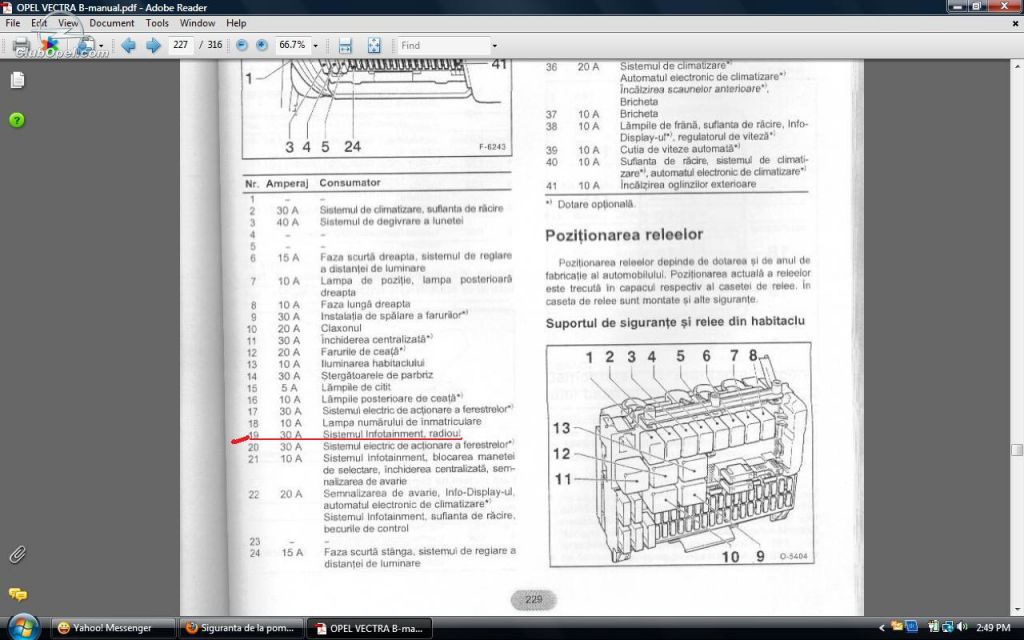Open the volume speaker tray icon
Image resolution: width=1024 pixels, height=640 pixels.
click(x=961, y=628)
